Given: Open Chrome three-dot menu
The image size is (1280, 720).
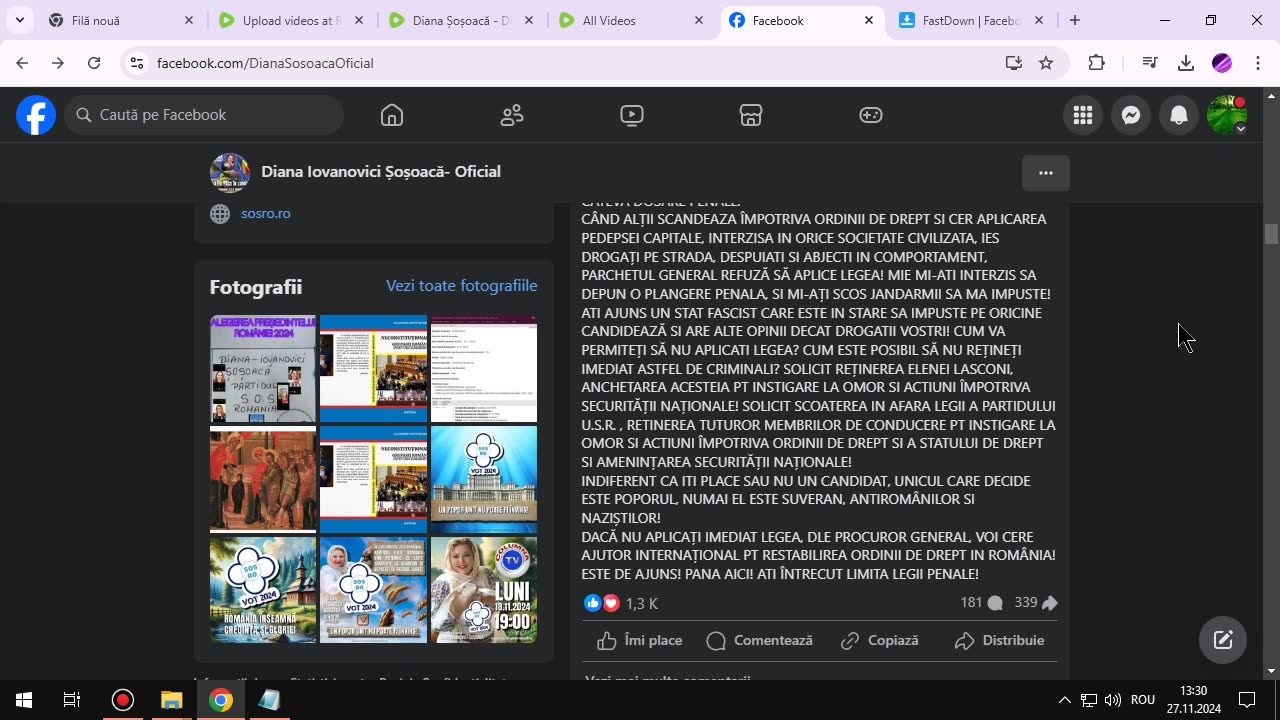Looking at the screenshot, I should pyautogui.click(x=1258, y=63).
